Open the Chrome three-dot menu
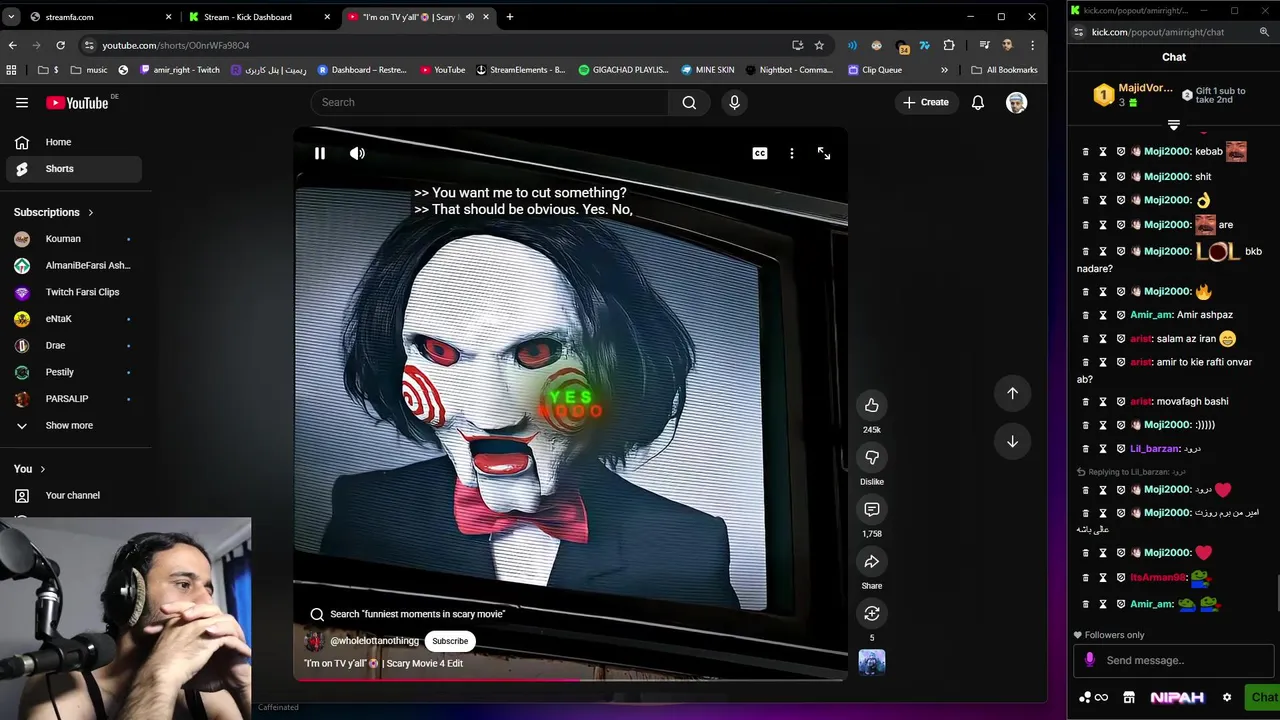 [1032, 45]
